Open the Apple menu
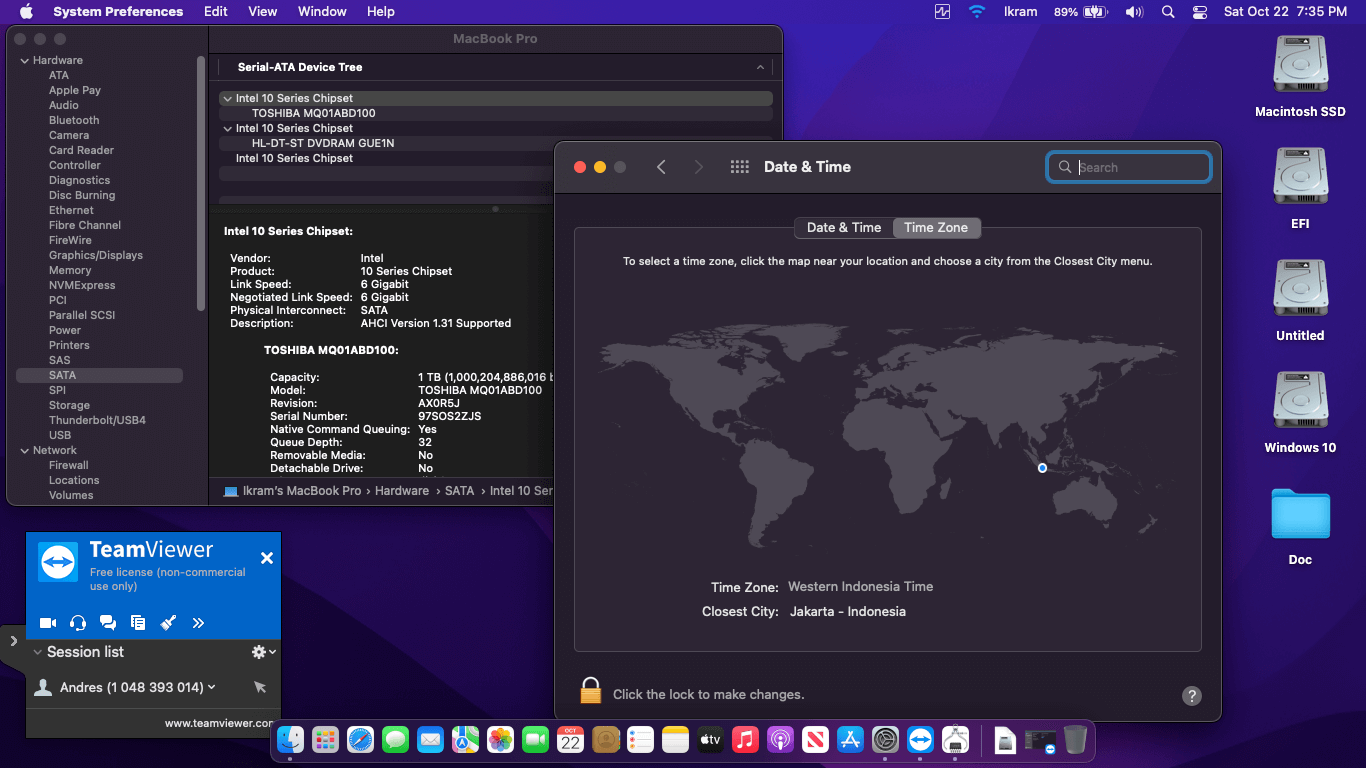This screenshot has height=768, width=1366. tap(26, 12)
